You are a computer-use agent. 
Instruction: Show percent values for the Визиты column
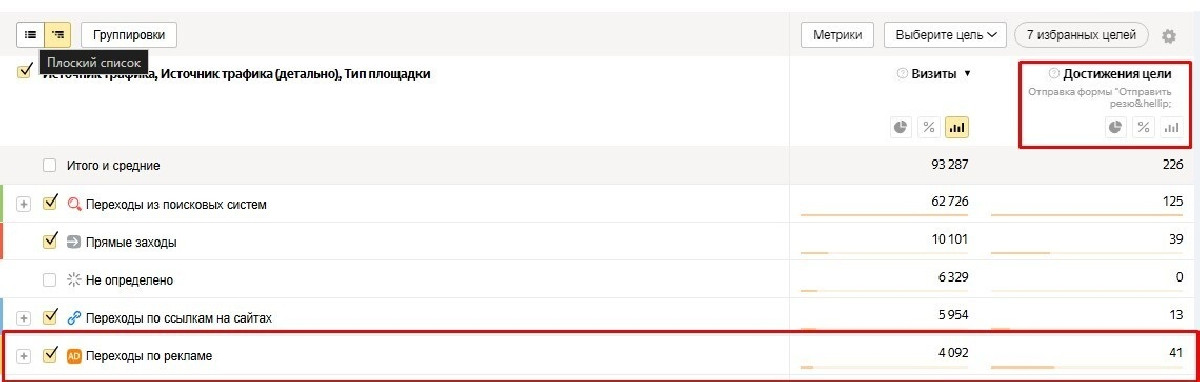(x=929, y=127)
